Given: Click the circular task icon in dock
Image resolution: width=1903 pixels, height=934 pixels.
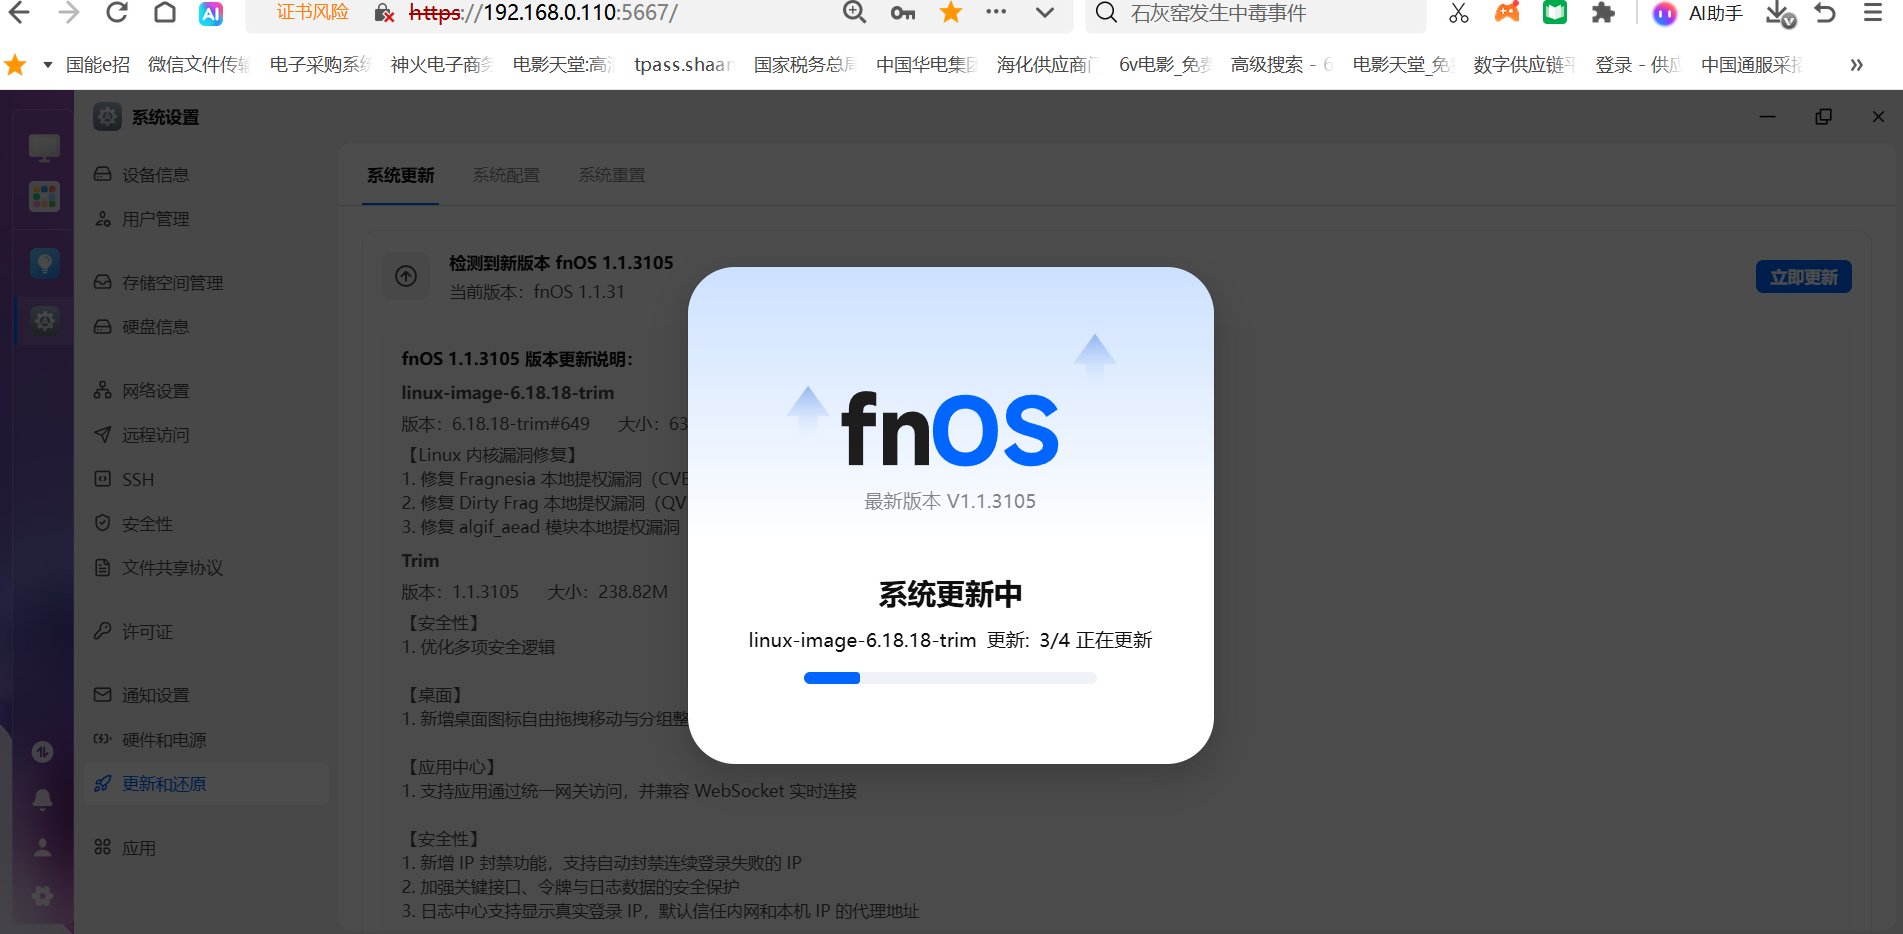Looking at the screenshot, I should [43, 751].
